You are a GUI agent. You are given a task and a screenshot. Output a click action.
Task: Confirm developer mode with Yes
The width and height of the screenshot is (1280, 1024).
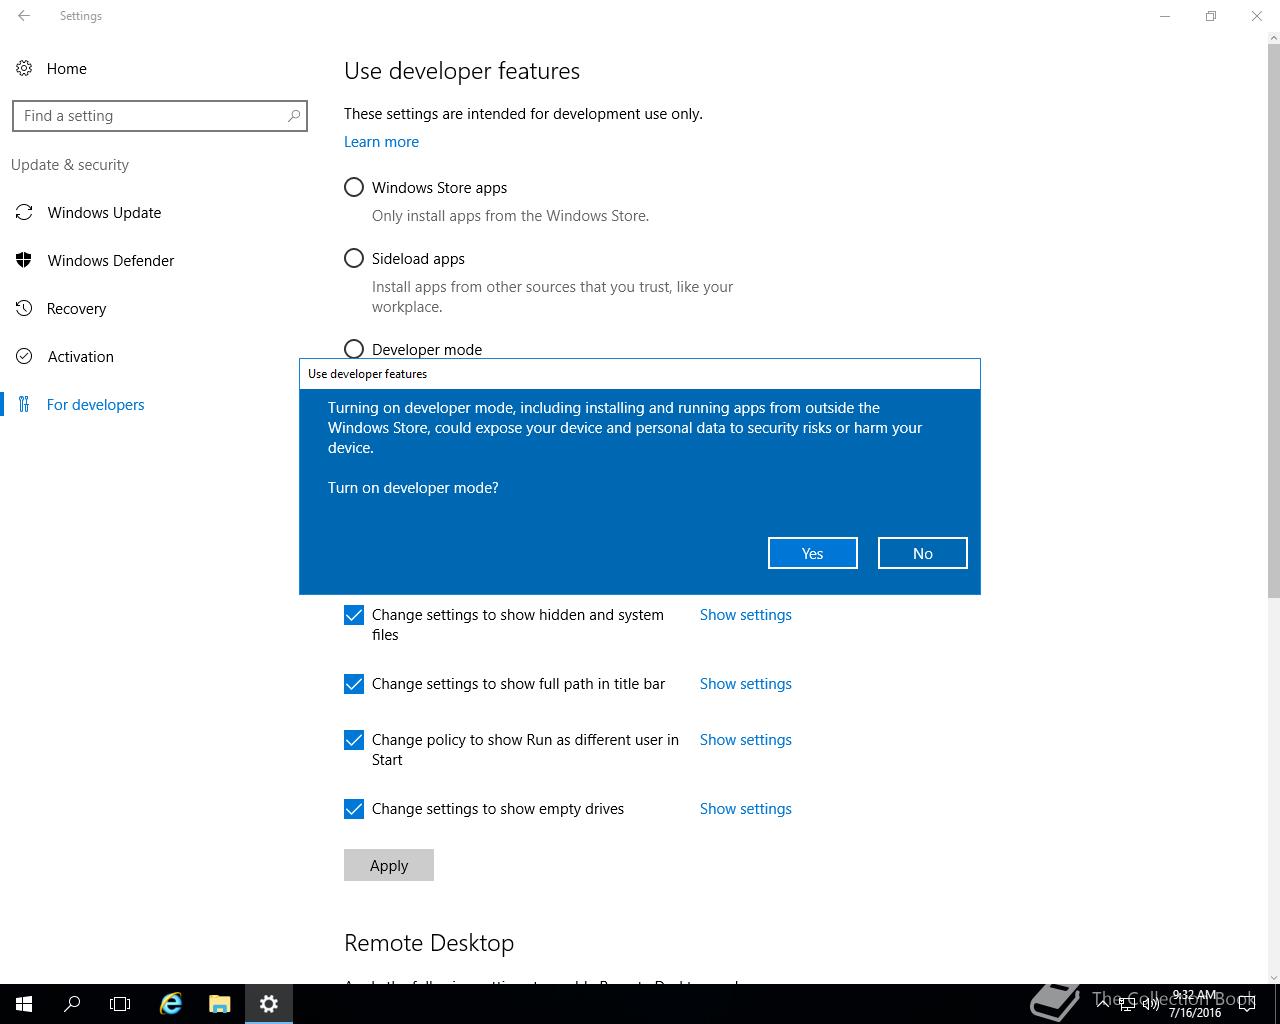pos(812,553)
